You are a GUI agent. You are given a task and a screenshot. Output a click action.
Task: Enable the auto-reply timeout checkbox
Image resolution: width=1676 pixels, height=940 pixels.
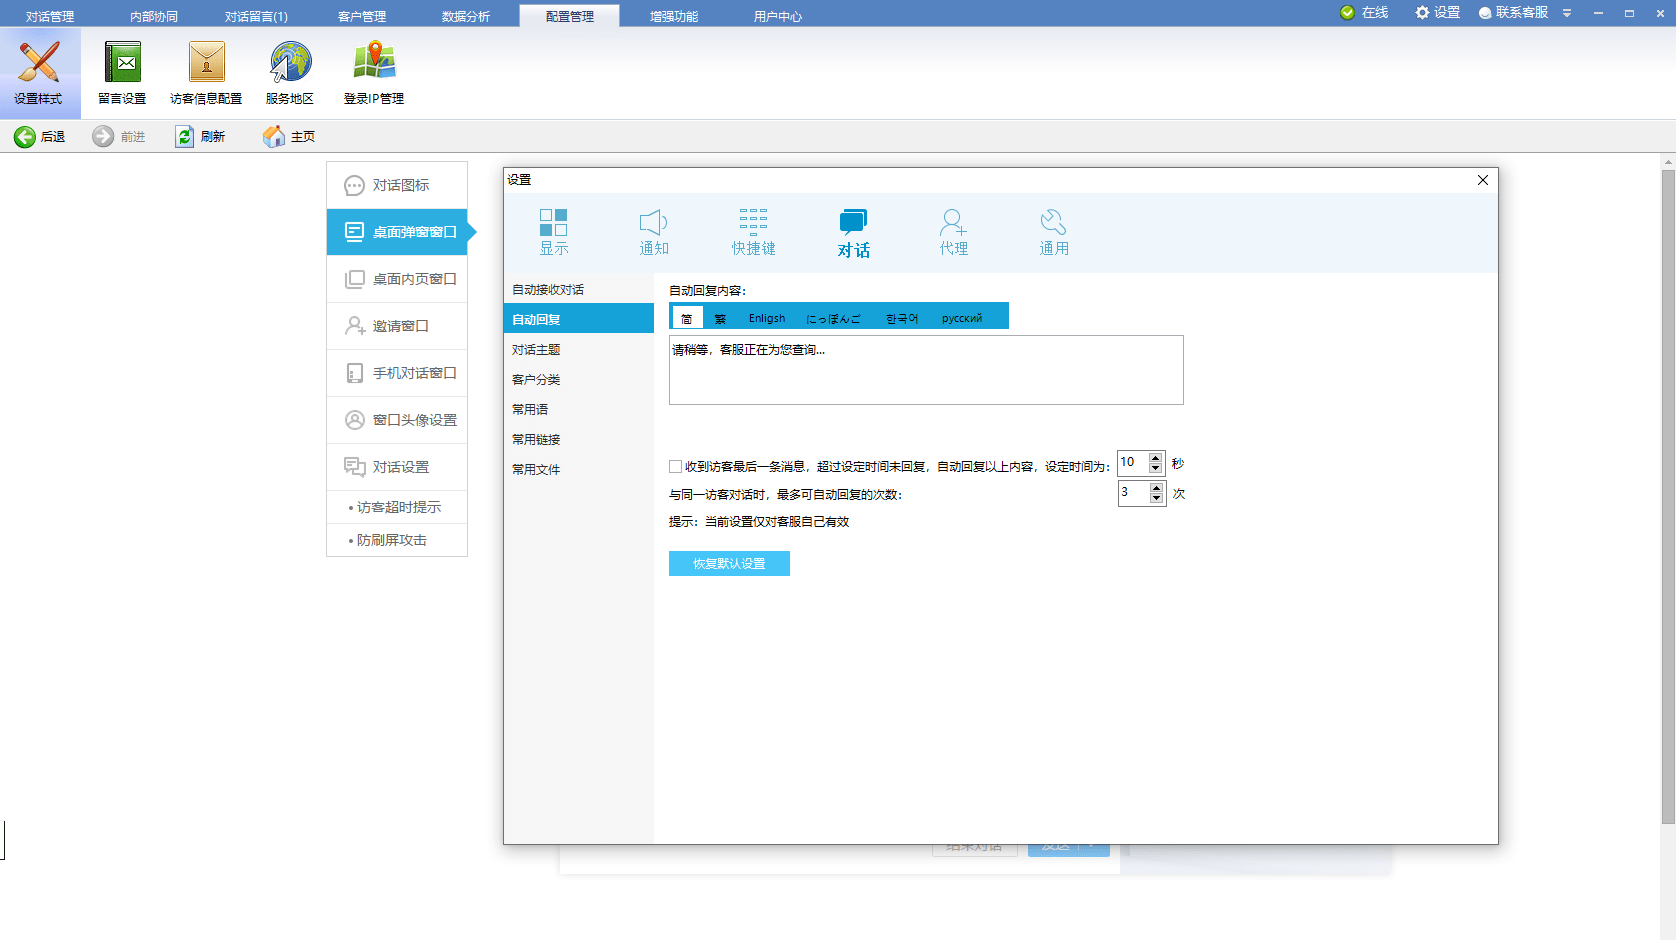pyautogui.click(x=676, y=467)
